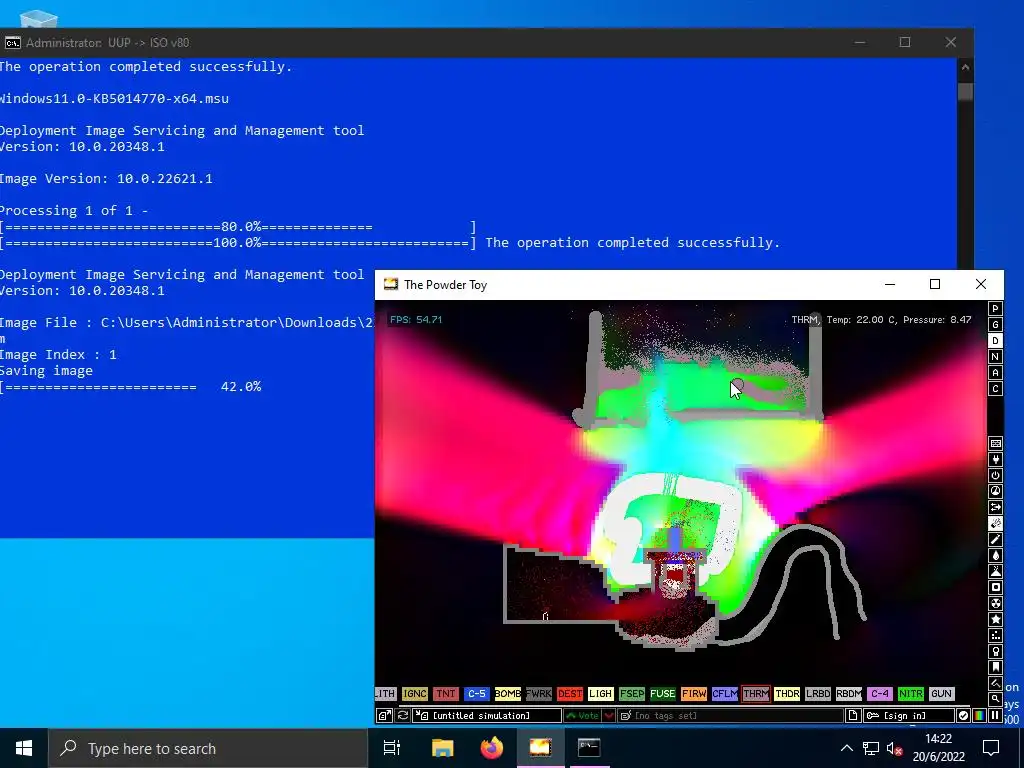
Task: Click the command prompt scrollbar thumb
Action: point(965,91)
